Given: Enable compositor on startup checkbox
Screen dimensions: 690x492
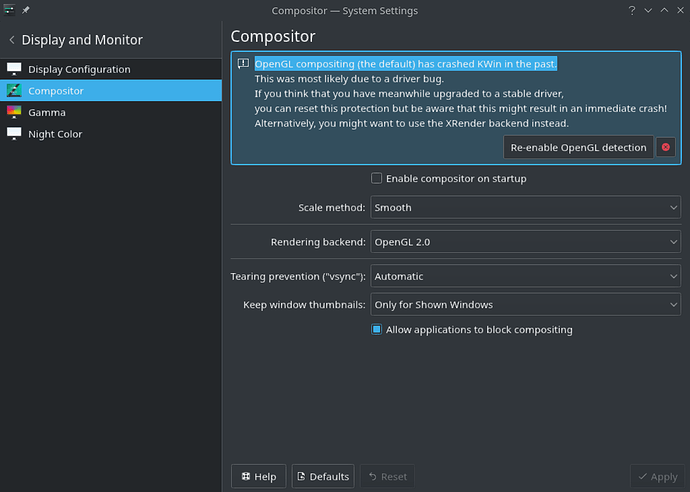Looking at the screenshot, I should (x=376, y=178).
